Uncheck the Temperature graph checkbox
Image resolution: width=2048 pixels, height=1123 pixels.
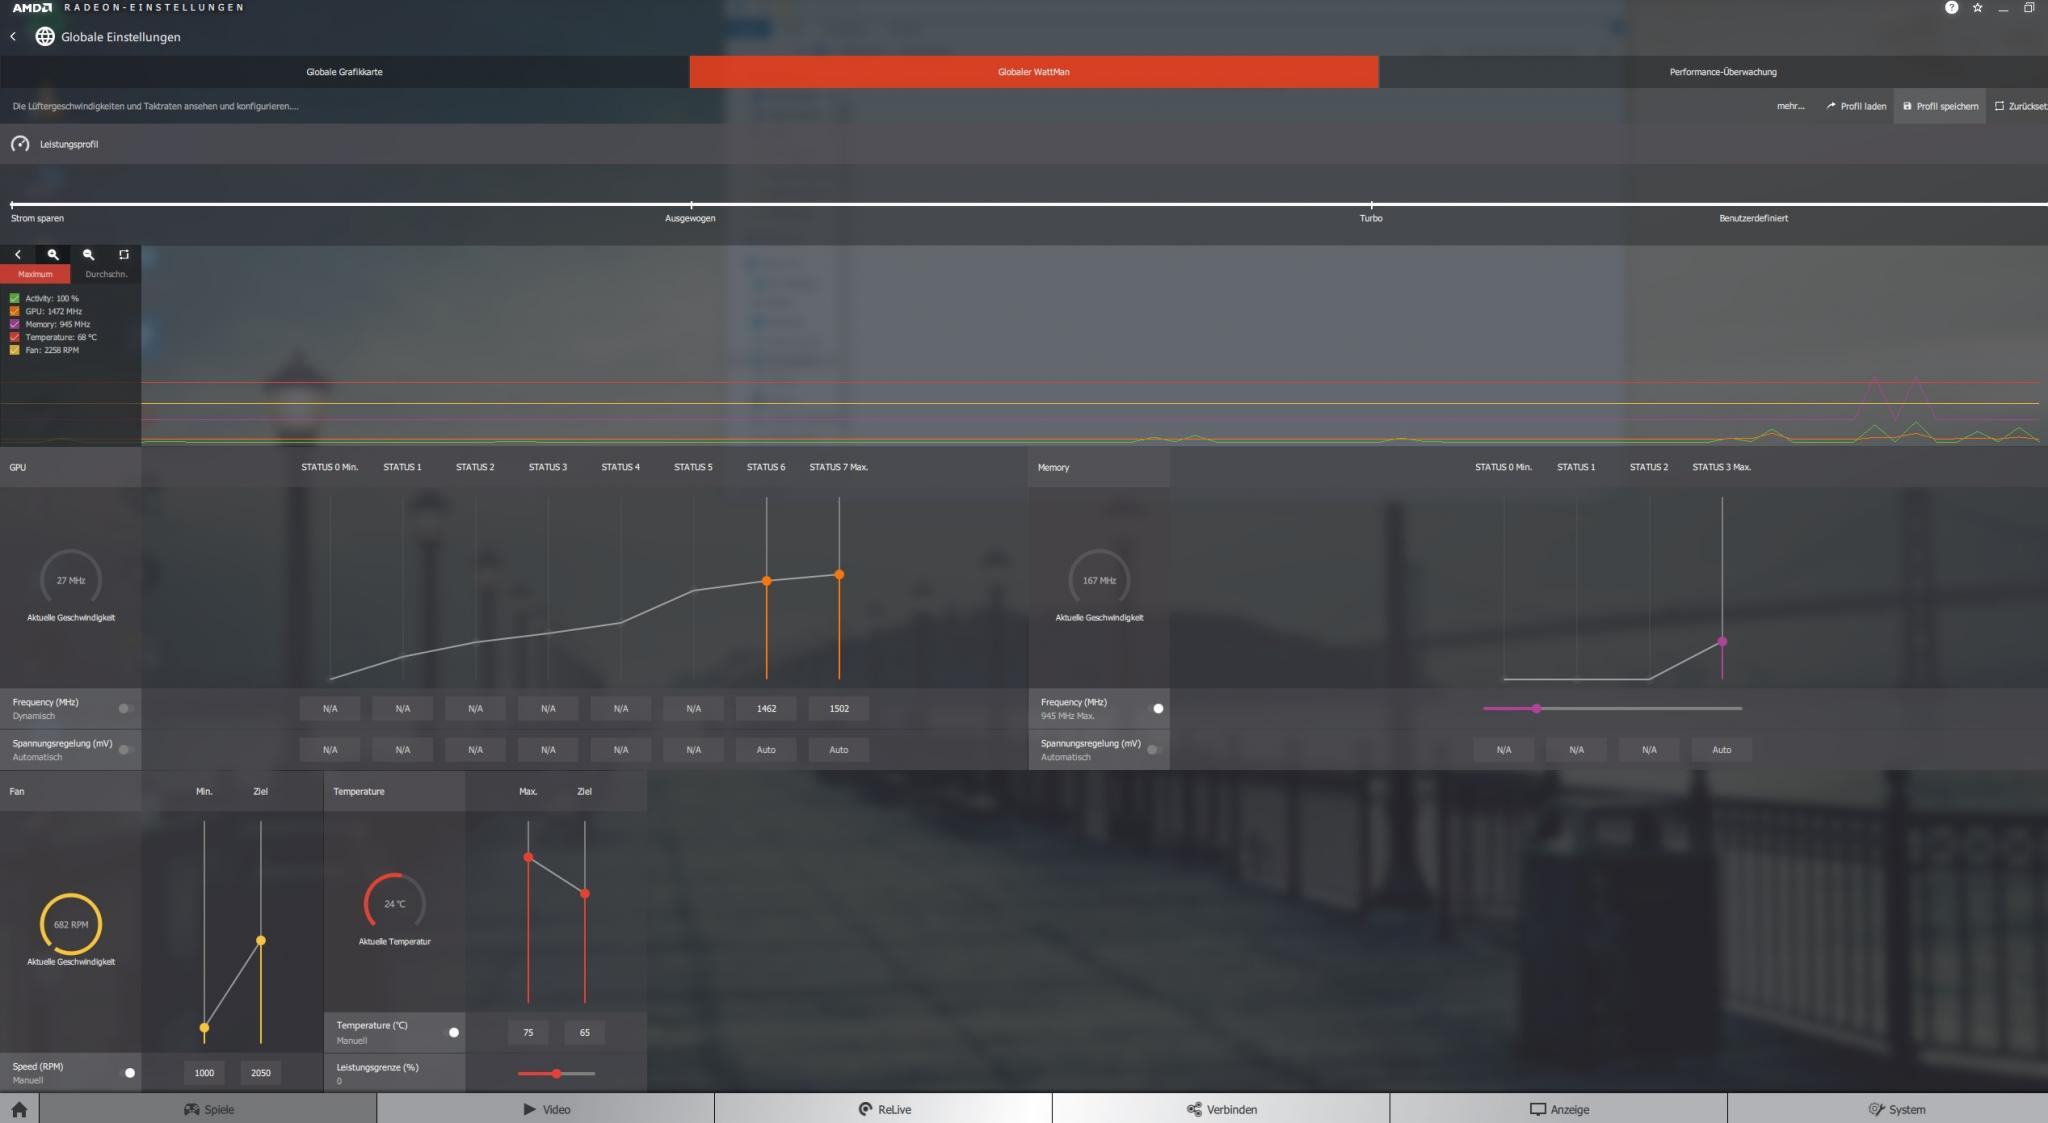(x=15, y=337)
